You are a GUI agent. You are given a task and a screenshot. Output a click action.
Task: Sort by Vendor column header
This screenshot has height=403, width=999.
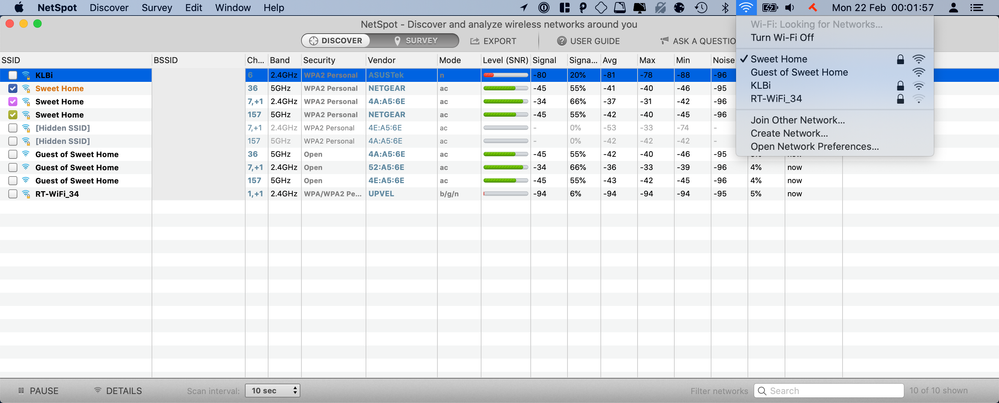pyautogui.click(x=401, y=60)
